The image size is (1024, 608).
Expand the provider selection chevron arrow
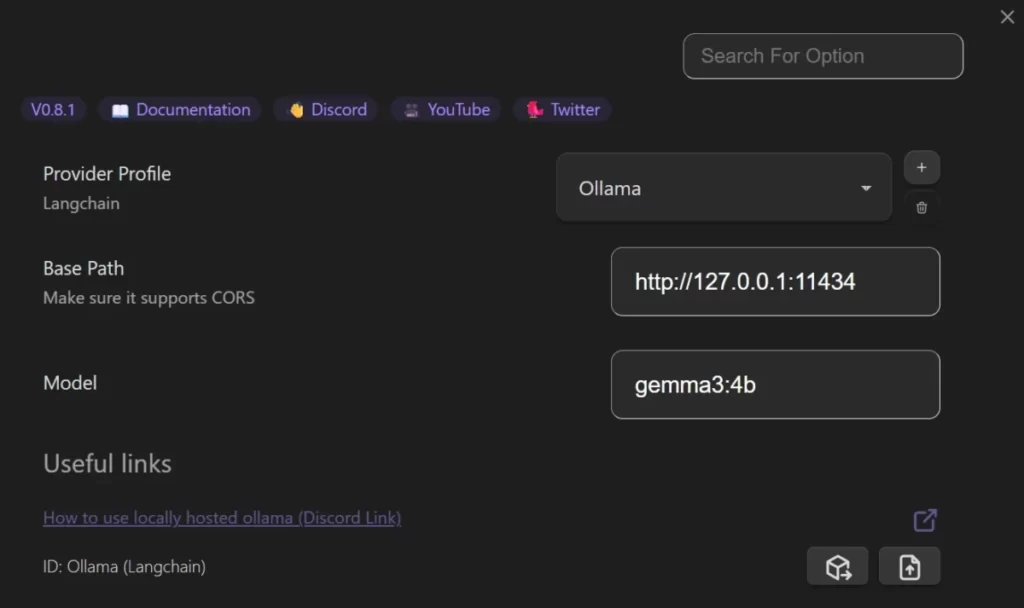click(x=865, y=187)
